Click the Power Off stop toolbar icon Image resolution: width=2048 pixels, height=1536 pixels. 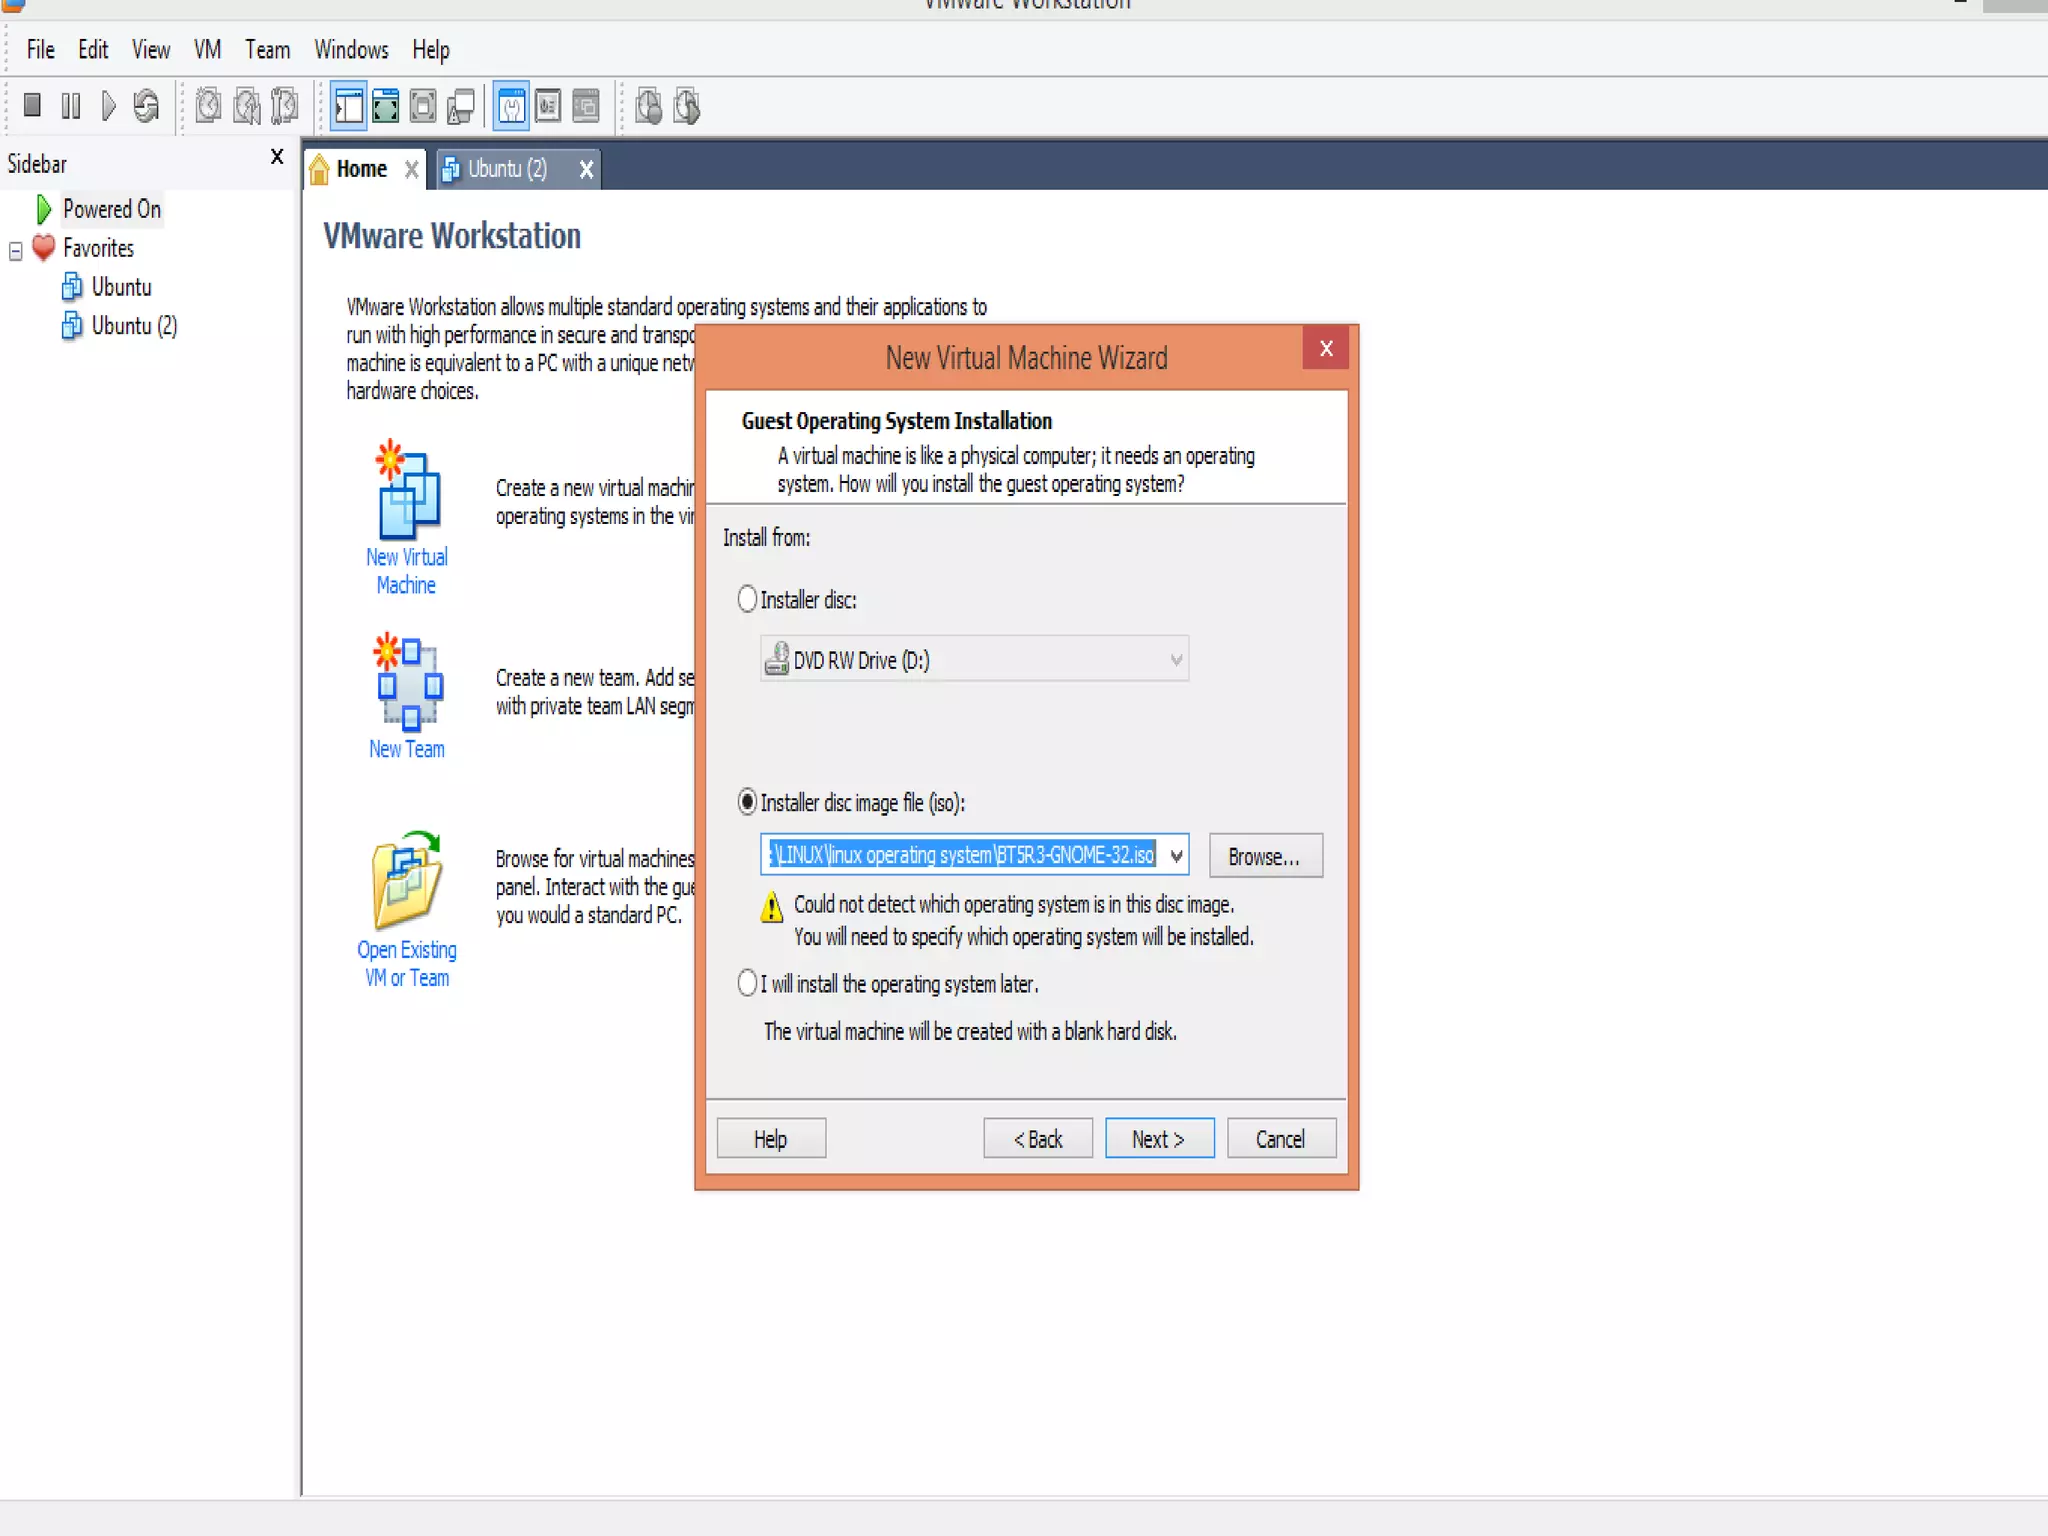coord(32,105)
